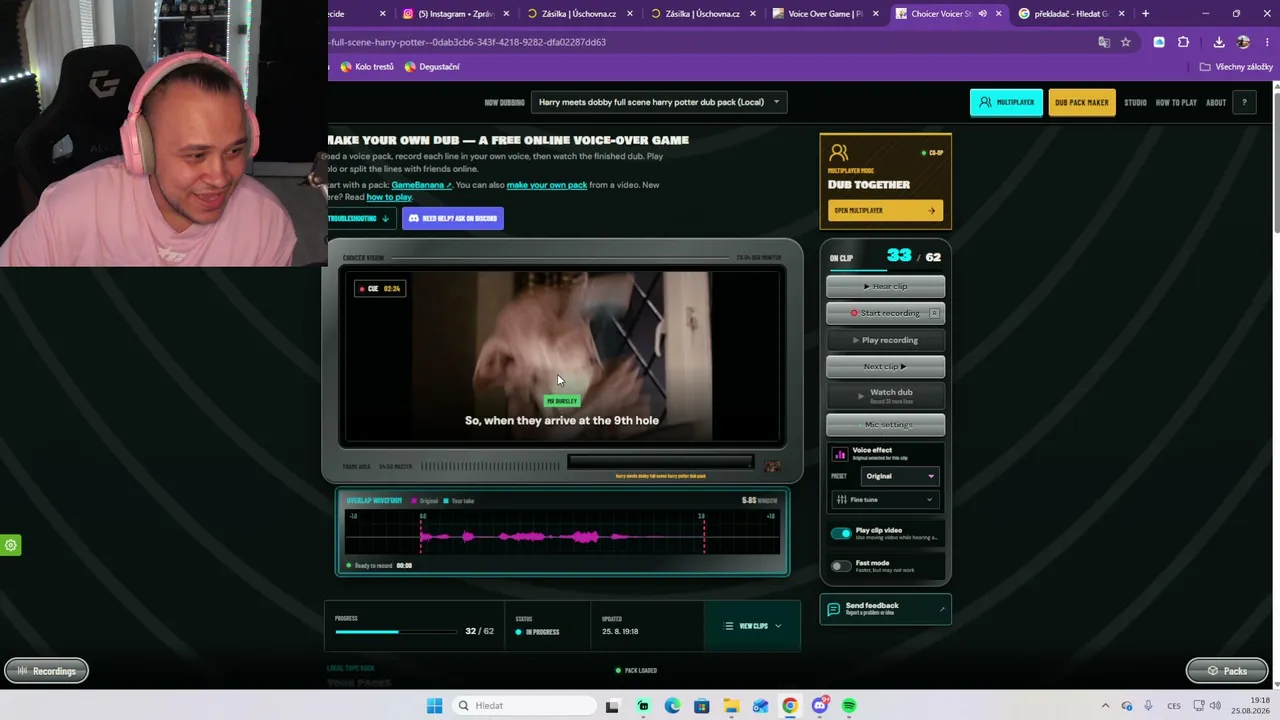Click the green gear widget on left edge
The image size is (1280, 720).
click(x=11, y=545)
